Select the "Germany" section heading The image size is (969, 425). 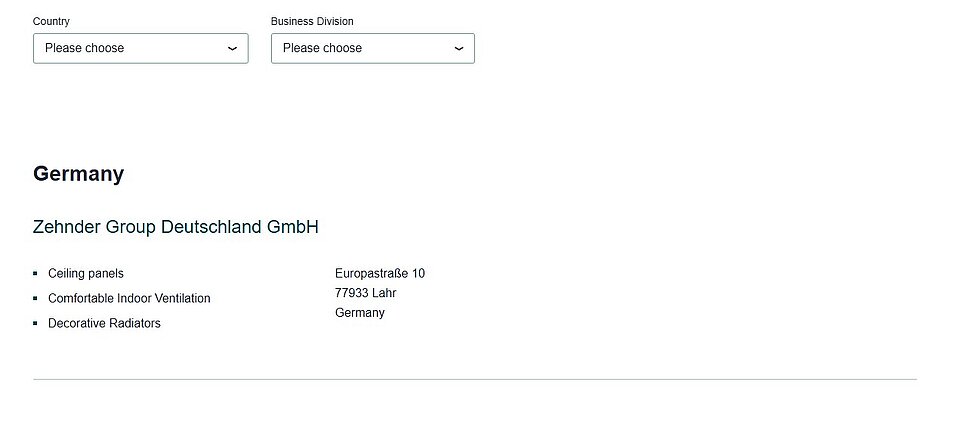pos(78,174)
